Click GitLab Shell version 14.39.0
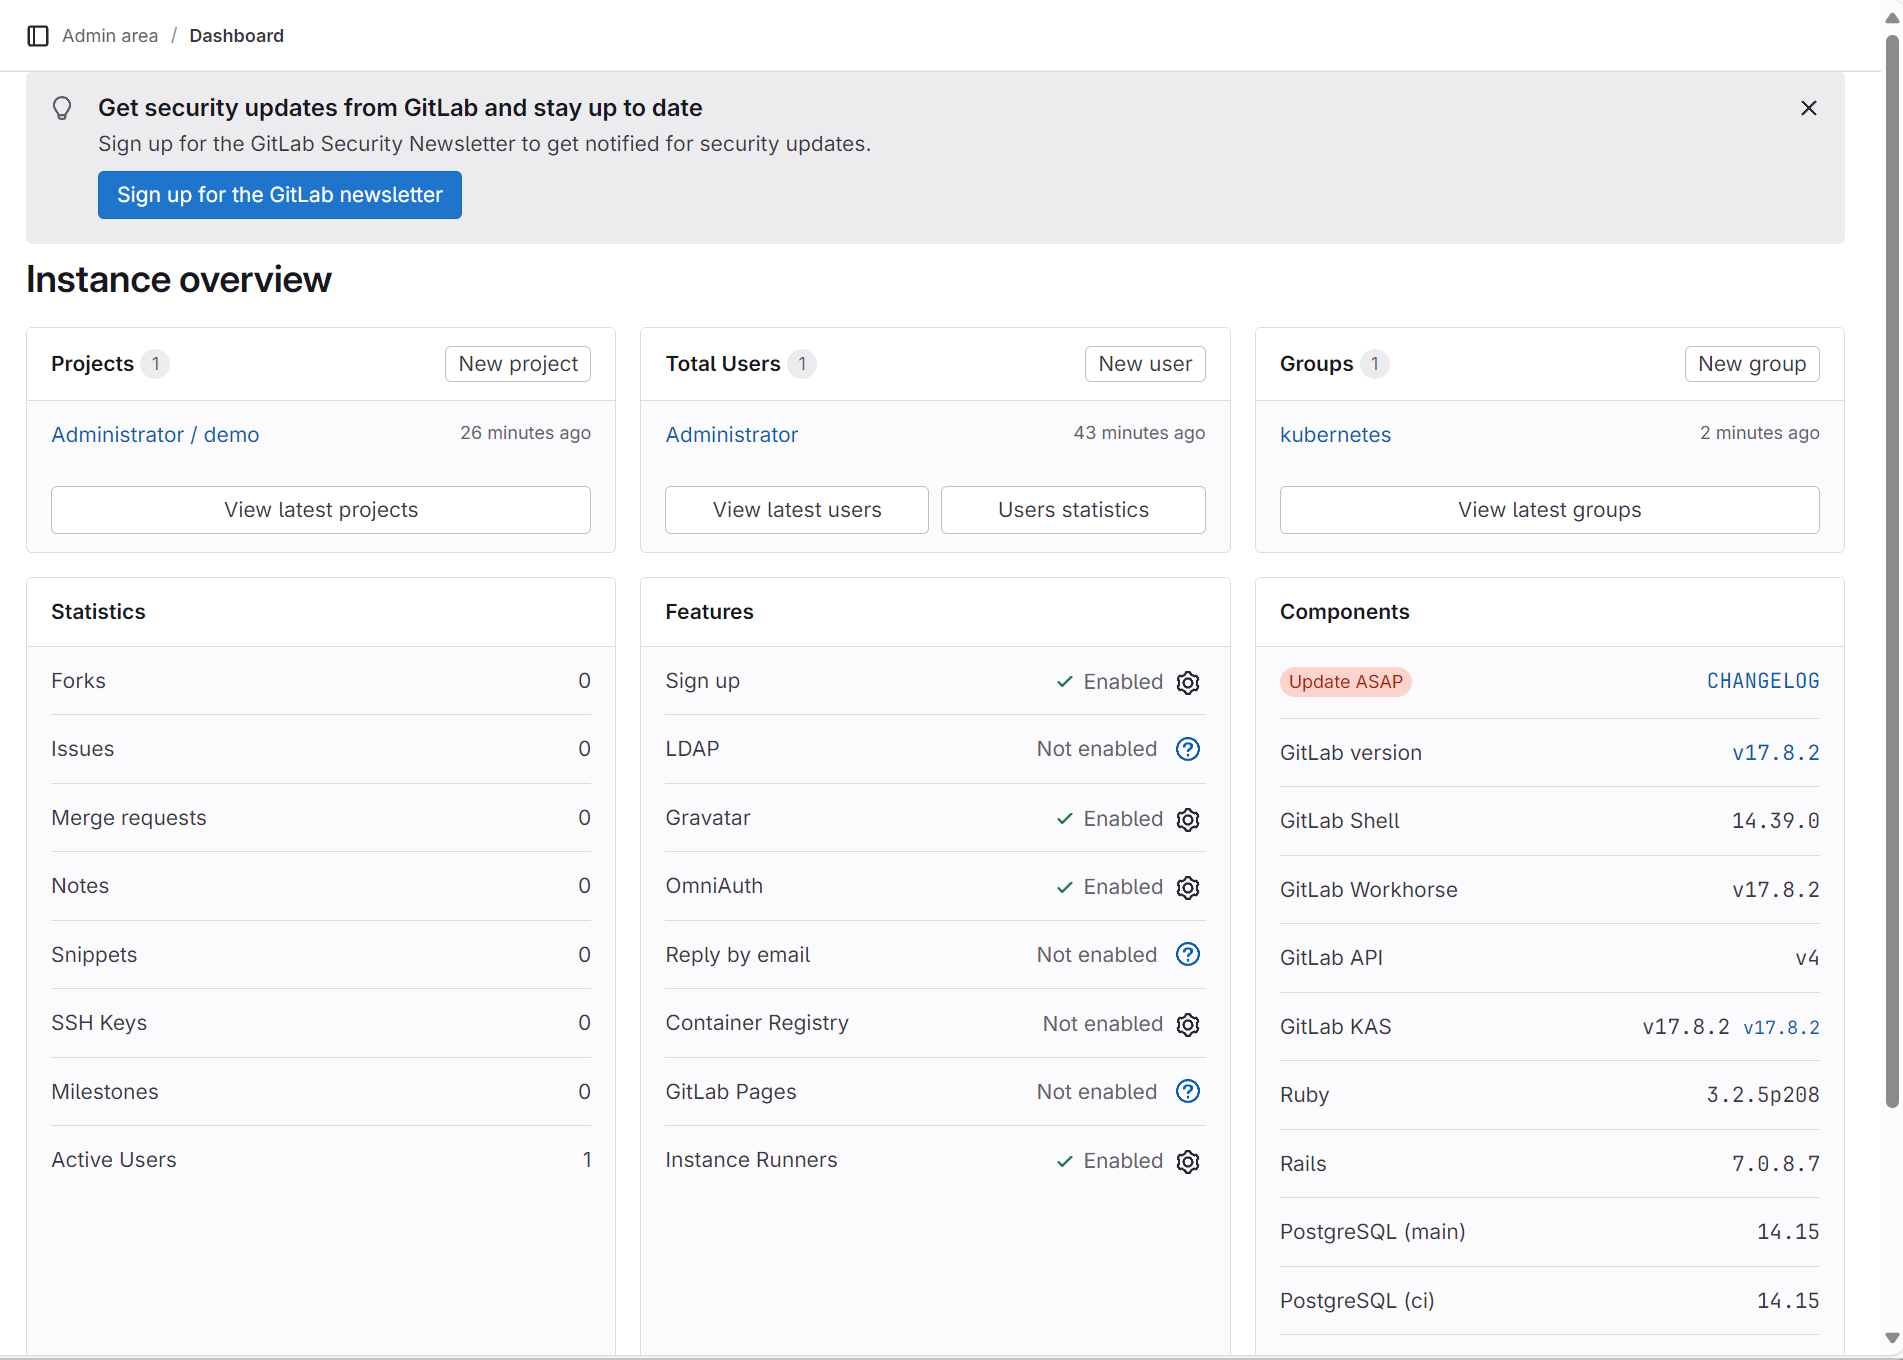 point(1776,821)
